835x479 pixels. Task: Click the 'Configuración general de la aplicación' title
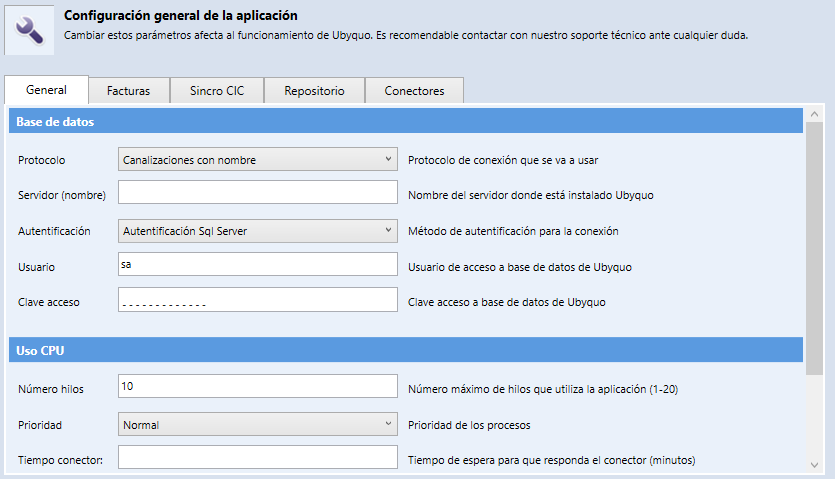[181, 15]
